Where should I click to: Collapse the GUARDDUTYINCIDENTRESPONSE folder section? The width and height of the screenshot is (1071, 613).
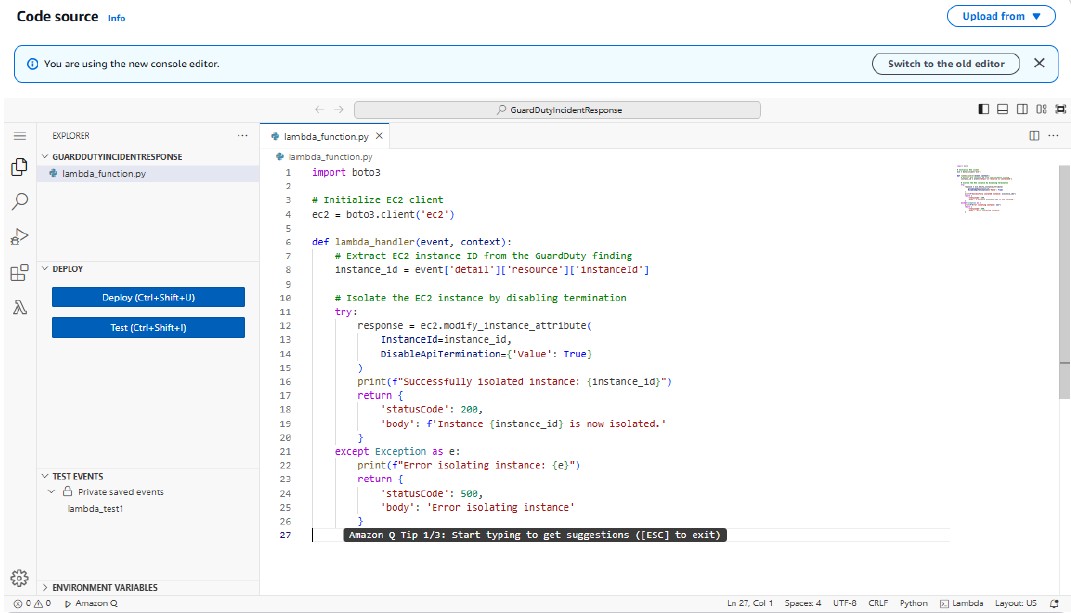click(x=46, y=156)
